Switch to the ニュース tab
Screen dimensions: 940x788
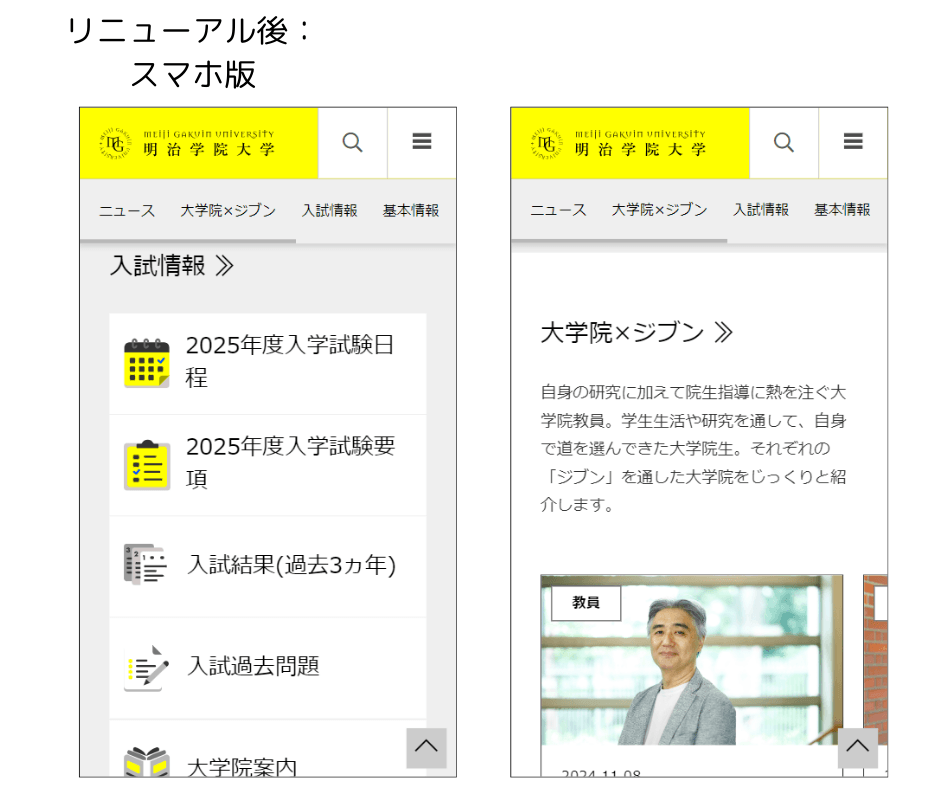tap(126, 210)
